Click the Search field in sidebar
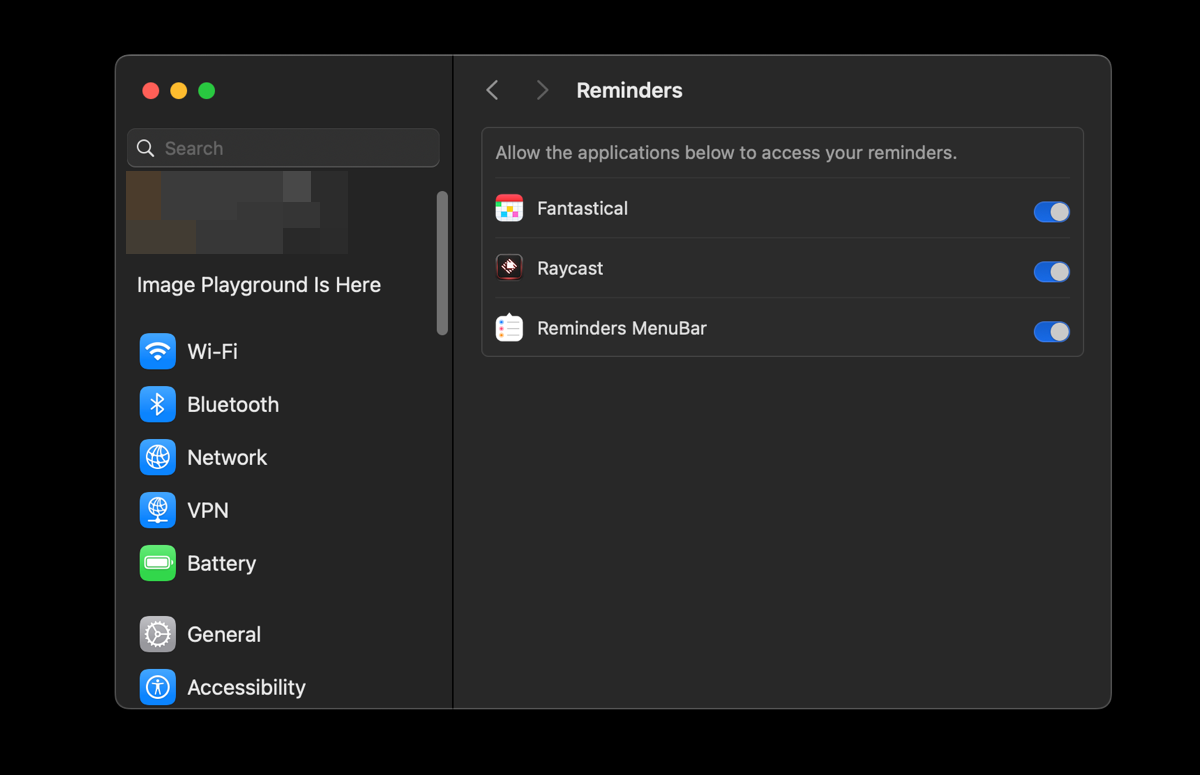The image size is (1200, 775). coord(283,148)
